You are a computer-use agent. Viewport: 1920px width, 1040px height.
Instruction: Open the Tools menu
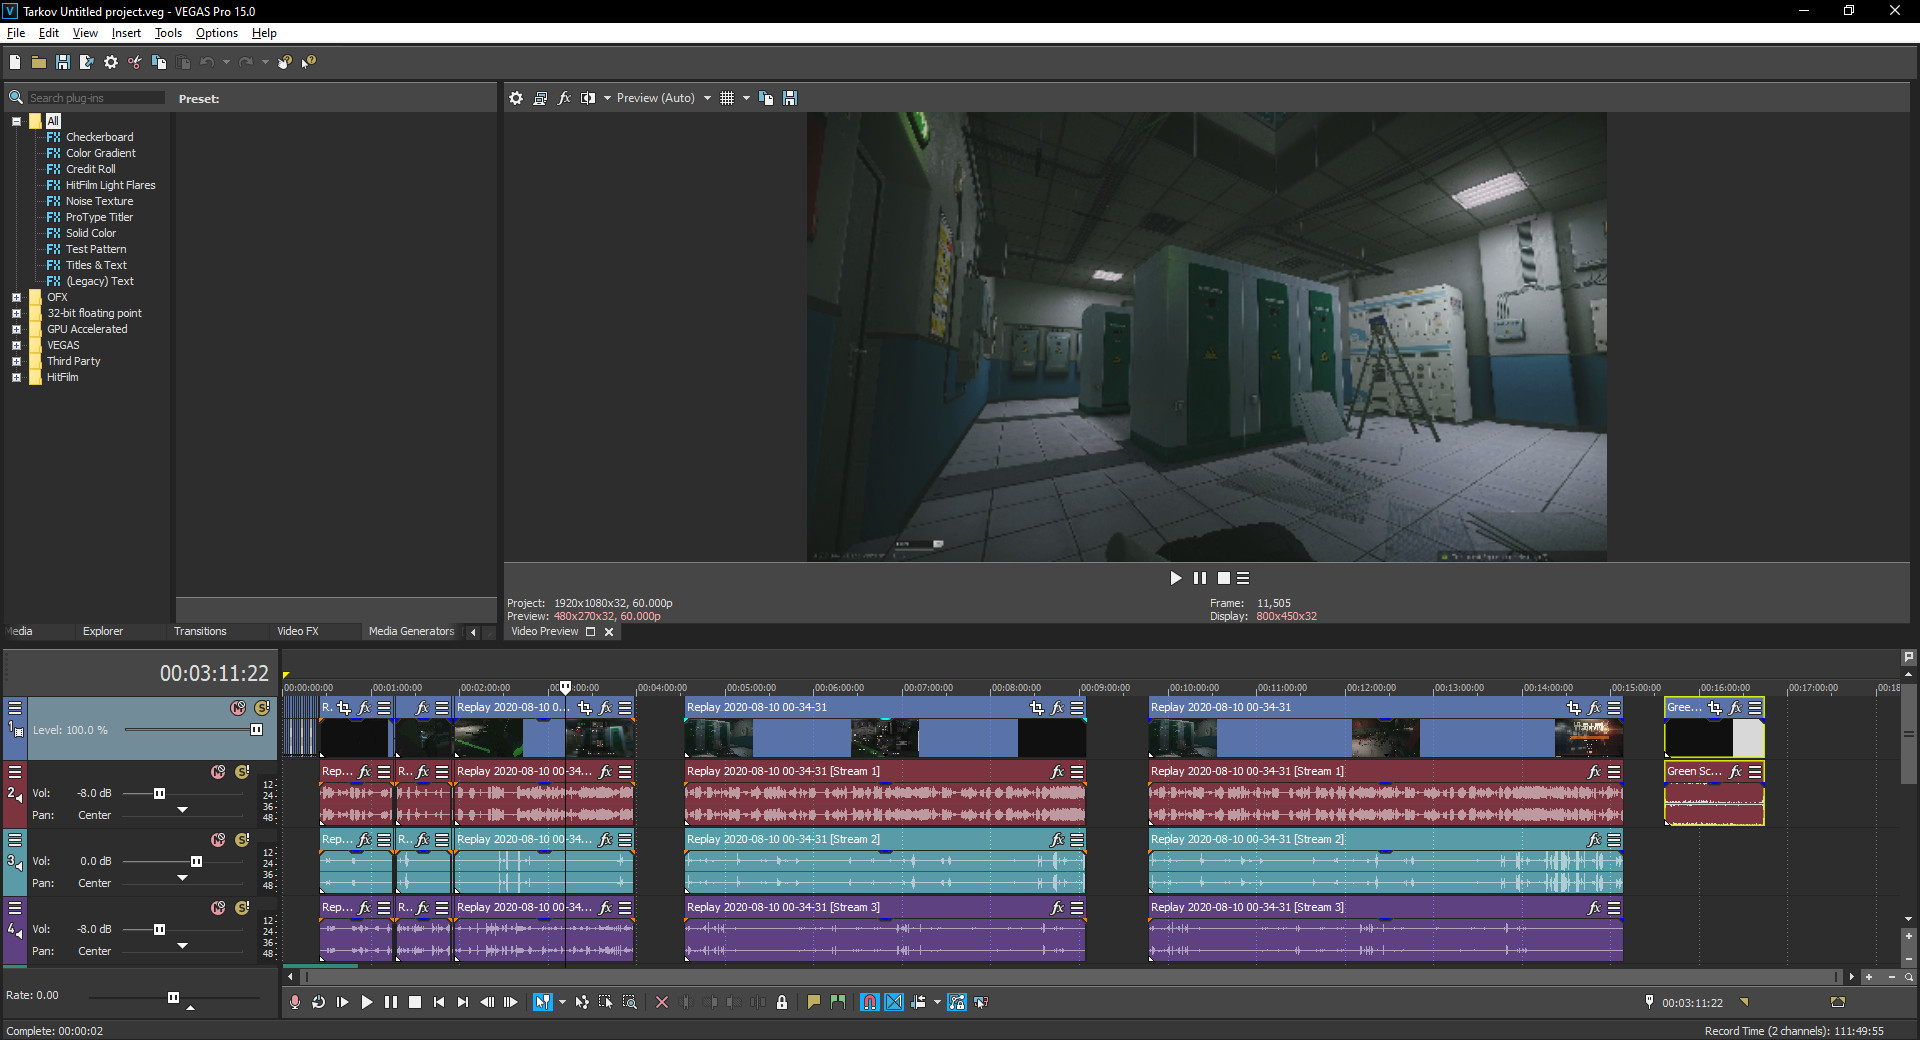click(168, 33)
